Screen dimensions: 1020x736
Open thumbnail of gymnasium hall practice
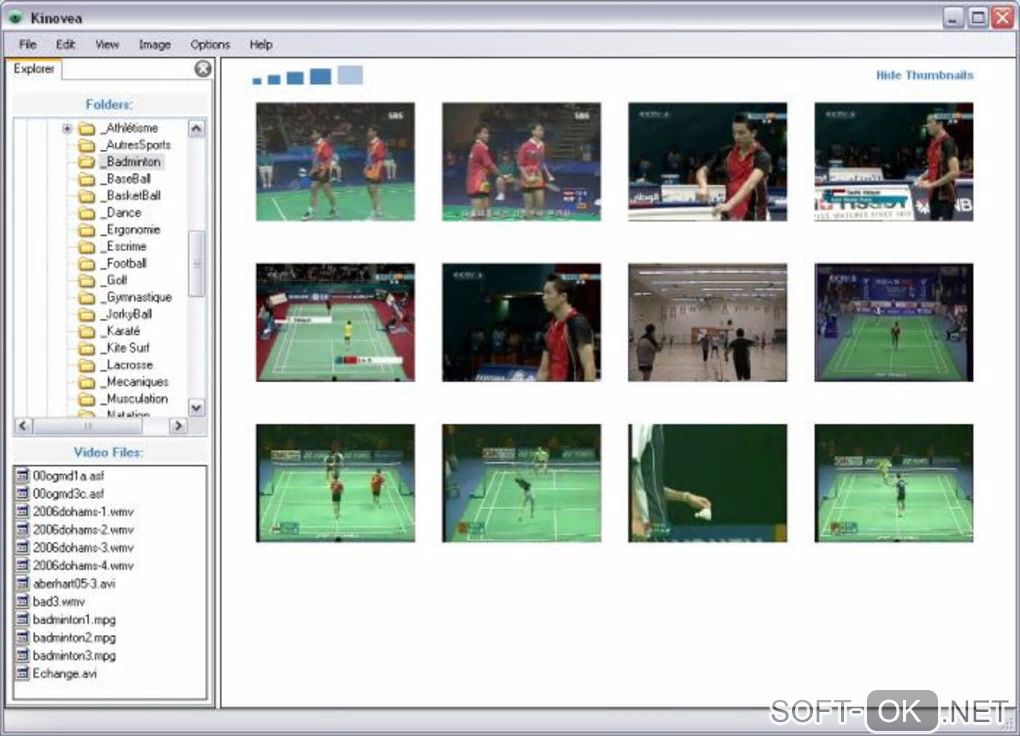click(707, 322)
